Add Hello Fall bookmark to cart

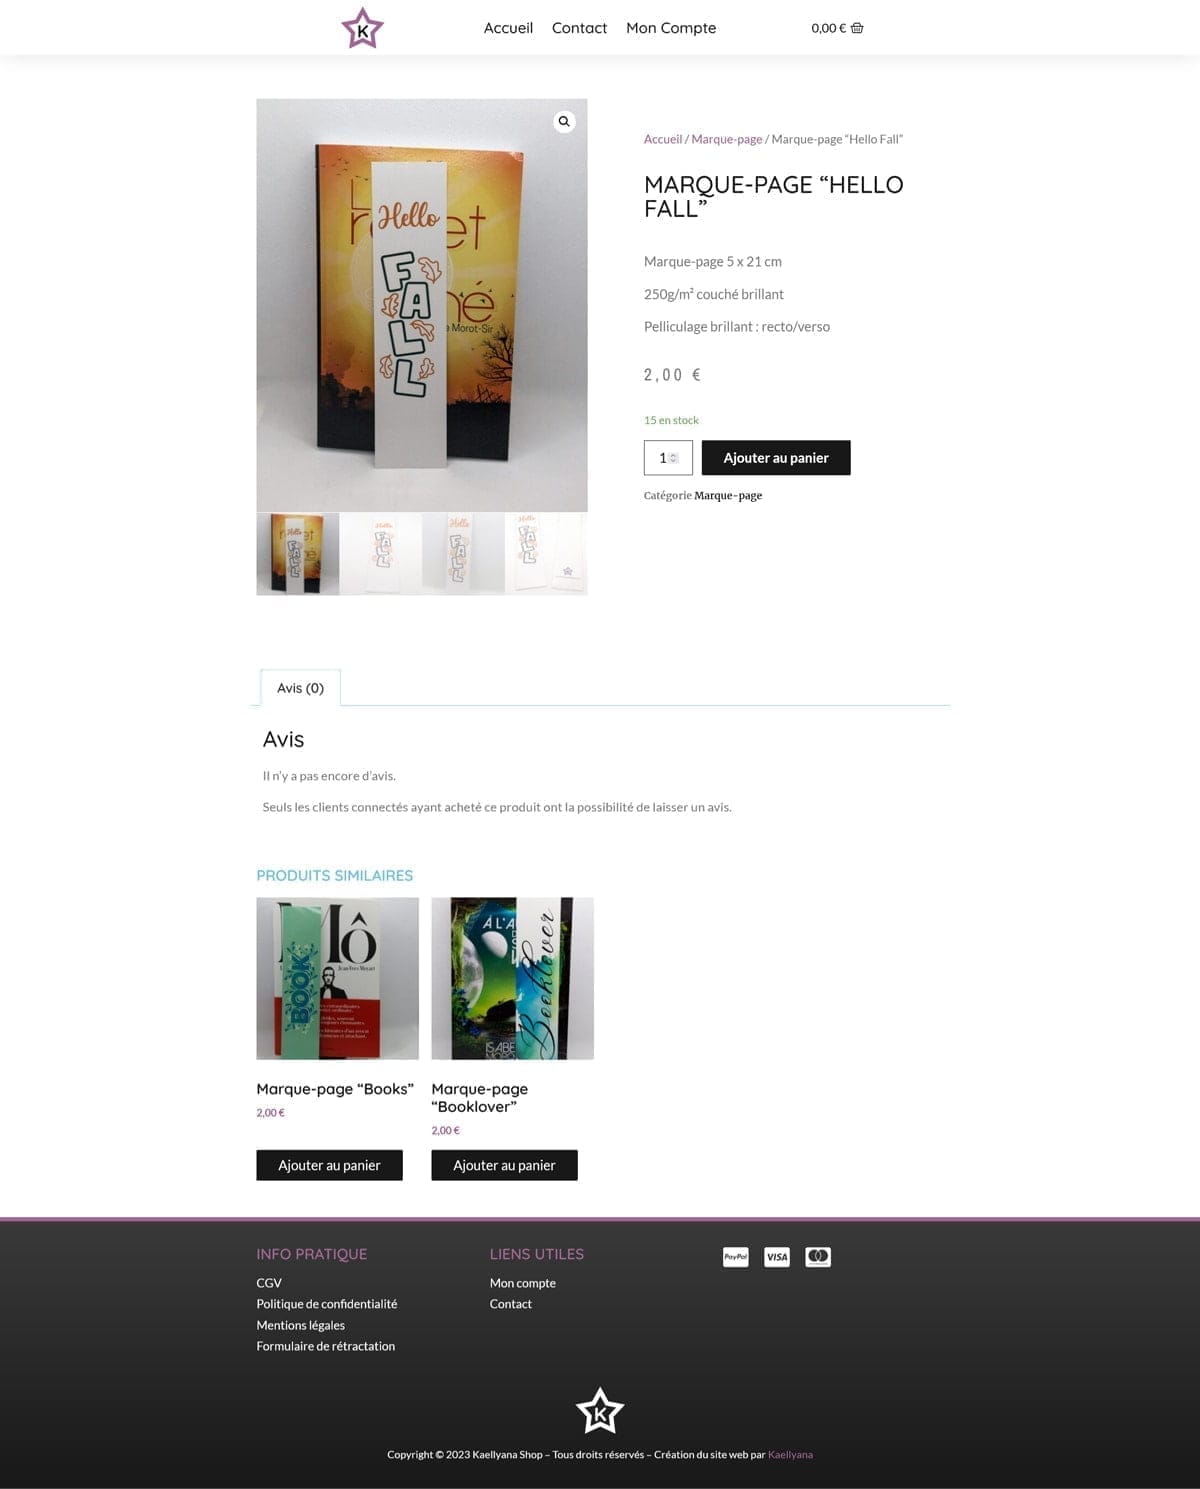point(776,458)
